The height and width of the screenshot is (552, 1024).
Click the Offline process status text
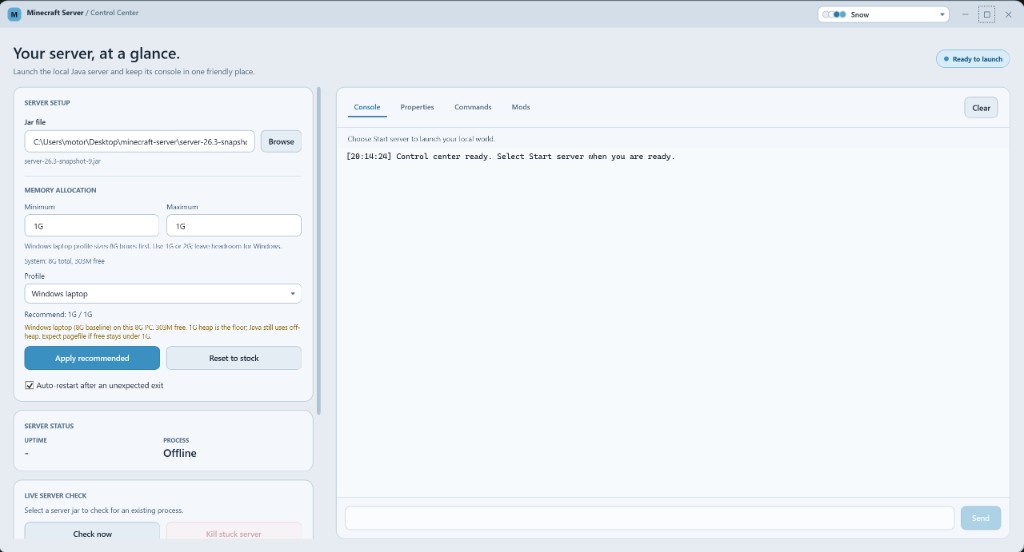180,453
